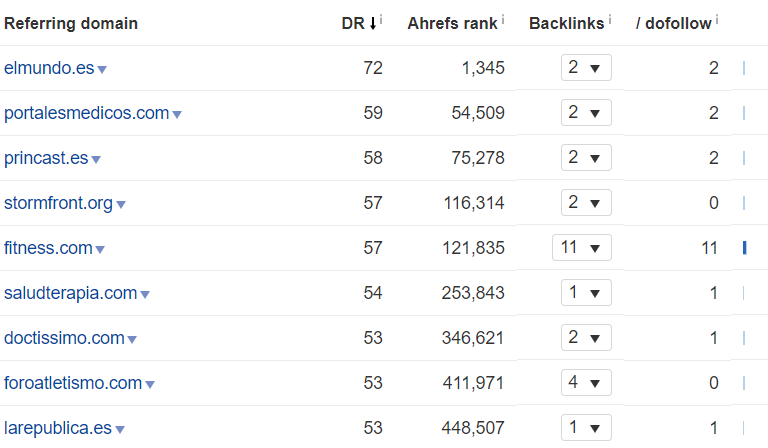This screenshot has width=768, height=448.
Task: Open the doctissimo.com domain link
Action: pos(64,338)
